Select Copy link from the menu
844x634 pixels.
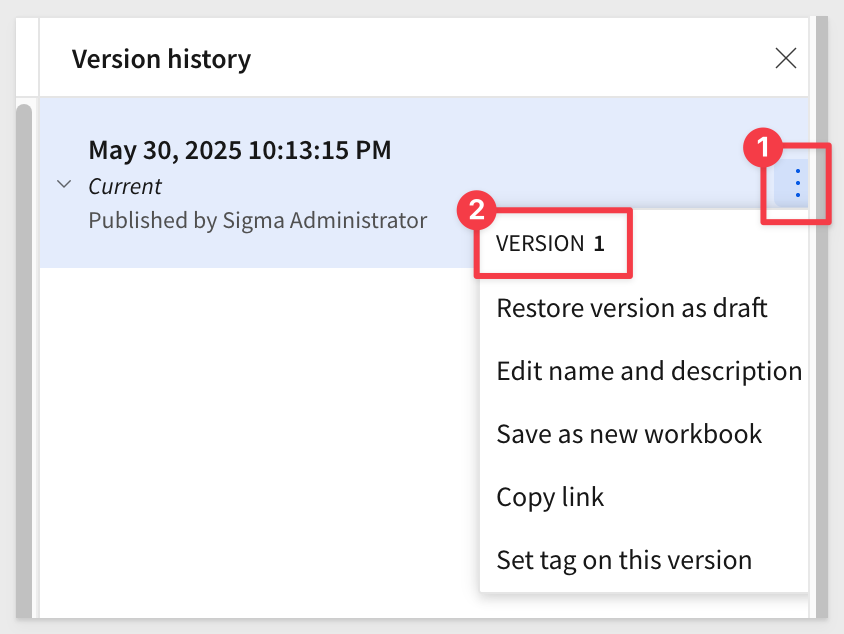pyautogui.click(x=550, y=497)
